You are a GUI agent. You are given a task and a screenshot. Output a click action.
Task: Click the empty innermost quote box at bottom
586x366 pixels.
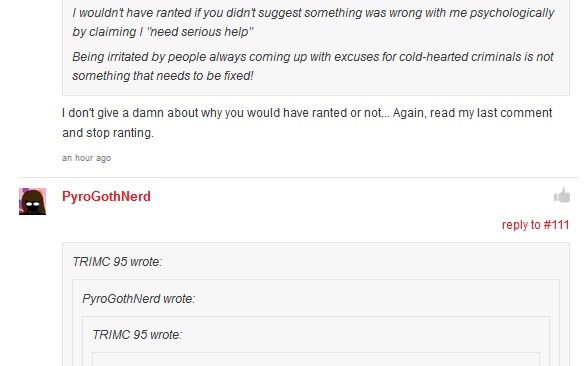pyautogui.click(x=316, y=359)
